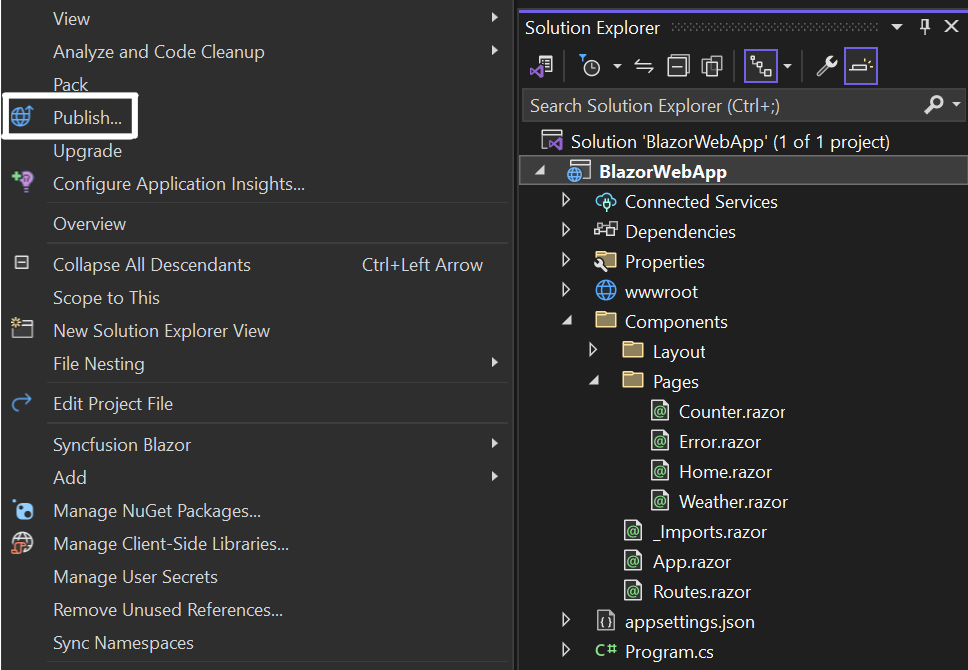Click the search magnifier in Solution Explorer
968x670 pixels.
(x=934, y=105)
